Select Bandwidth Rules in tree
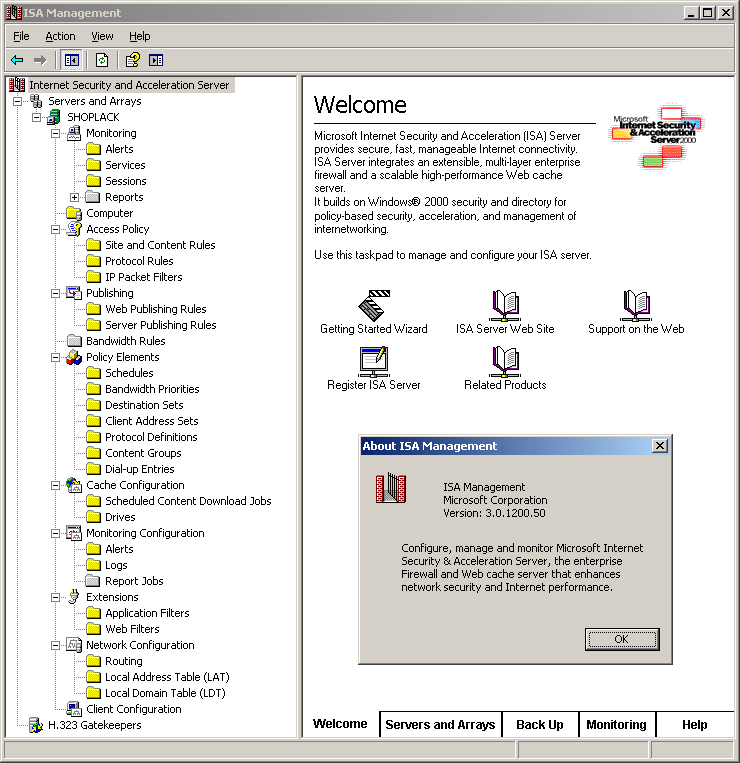 coord(126,341)
